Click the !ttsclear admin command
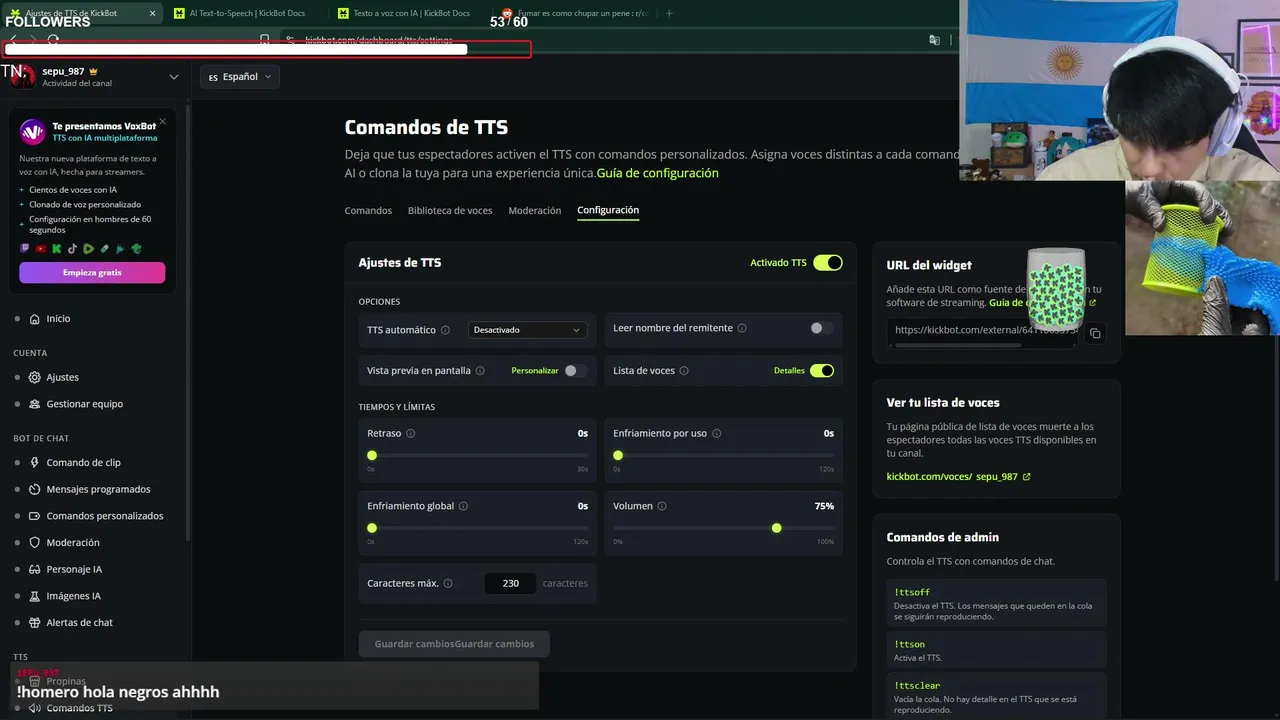The width and height of the screenshot is (1280, 720). (x=997, y=696)
